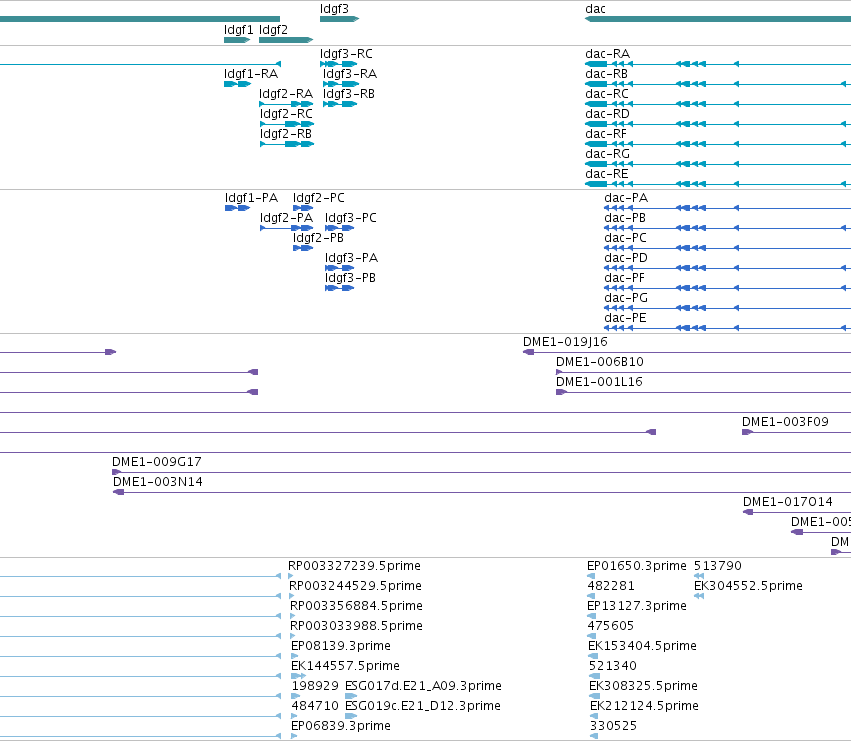Click the Idgf2-PC protein feature
This screenshot has width=851, height=741.
coord(303,208)
